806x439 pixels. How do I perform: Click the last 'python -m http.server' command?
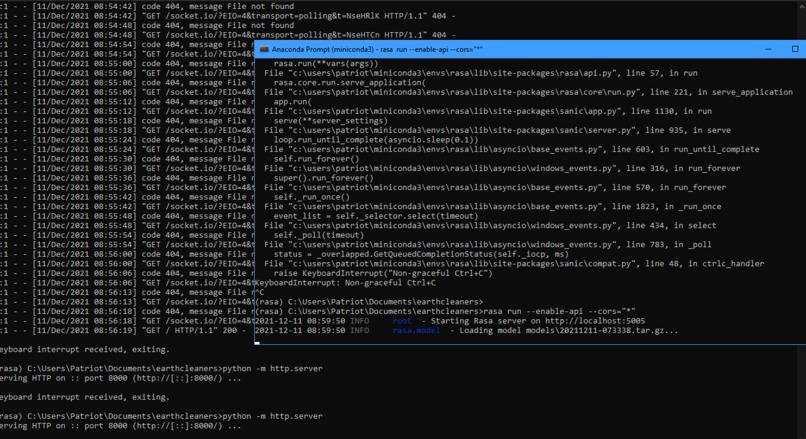(272, 416)
